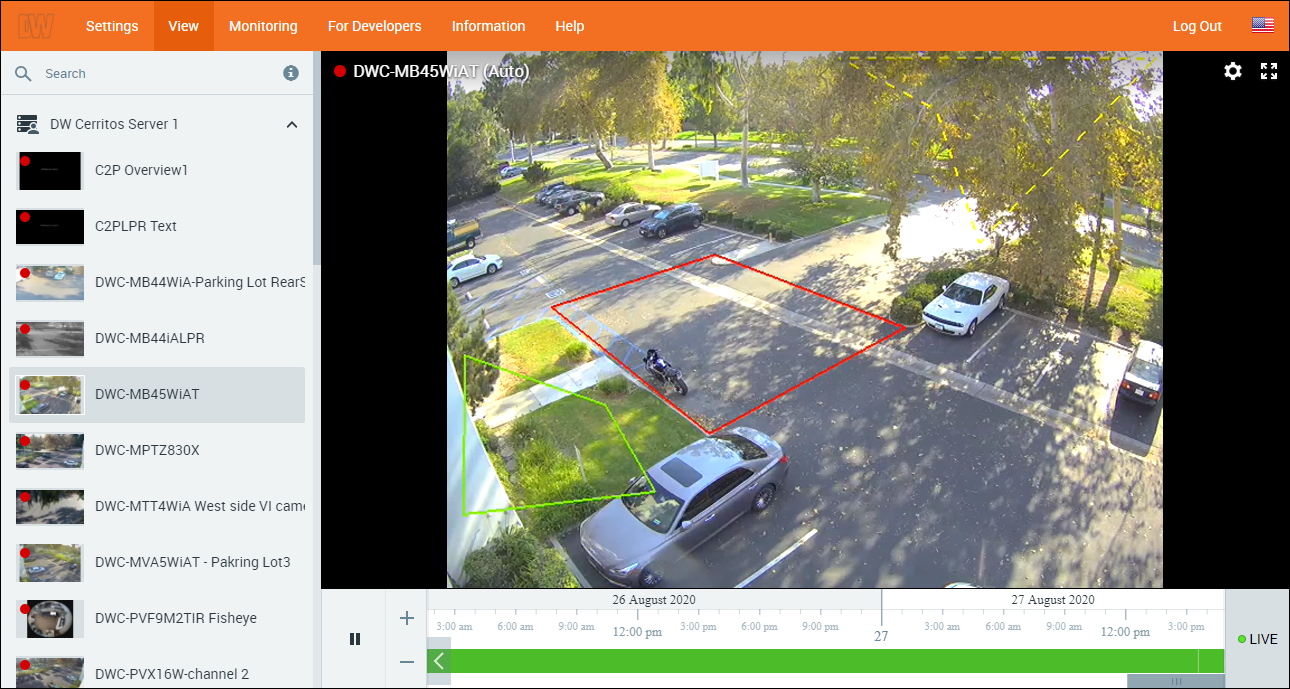Image resolution: width=1290 pixels, height=689 pixels.
Task: Change language via US flag icon
Action: [1262, 26]
